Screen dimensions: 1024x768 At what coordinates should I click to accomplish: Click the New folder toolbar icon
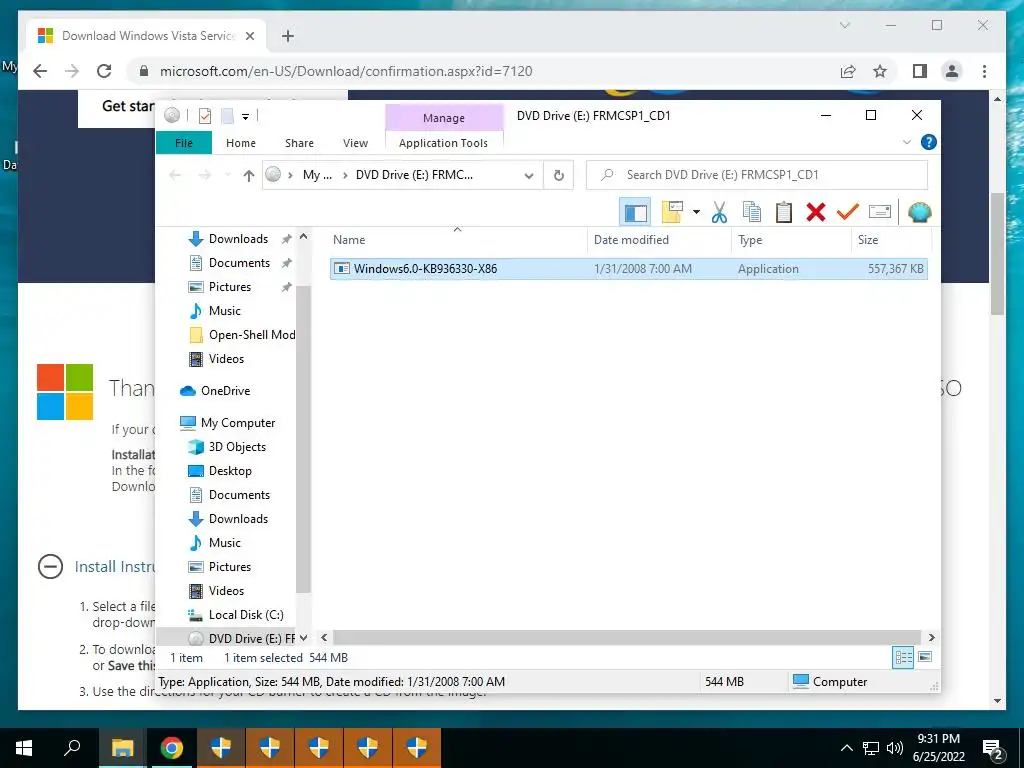pyautogui.click(x=673, y=212)
